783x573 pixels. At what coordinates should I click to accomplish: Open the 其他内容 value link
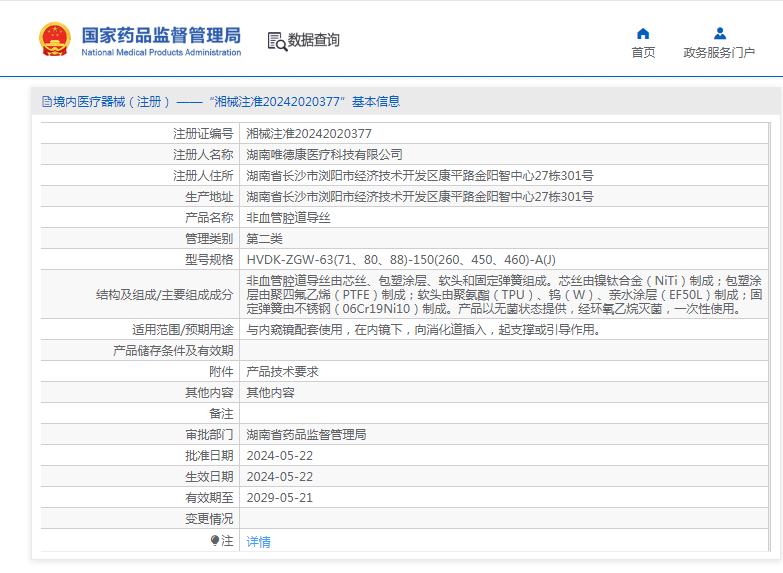pyautogui.click(x=270, y=393)
